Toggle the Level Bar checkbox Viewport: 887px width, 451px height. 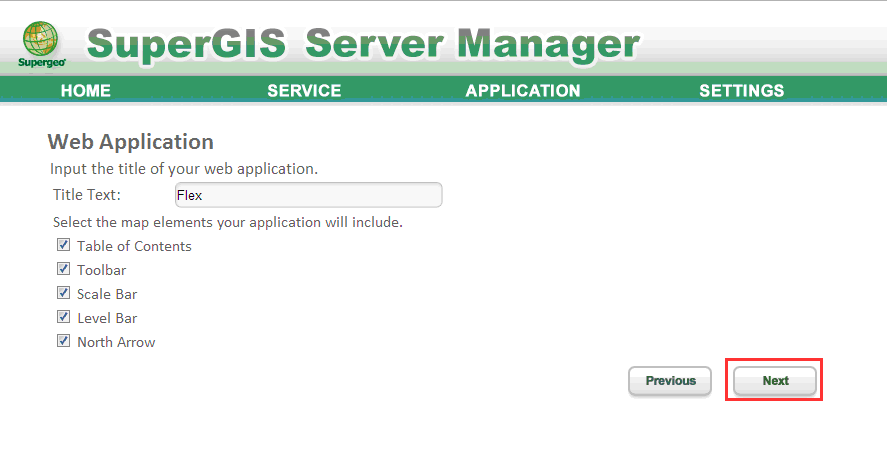tap(63, 317)
